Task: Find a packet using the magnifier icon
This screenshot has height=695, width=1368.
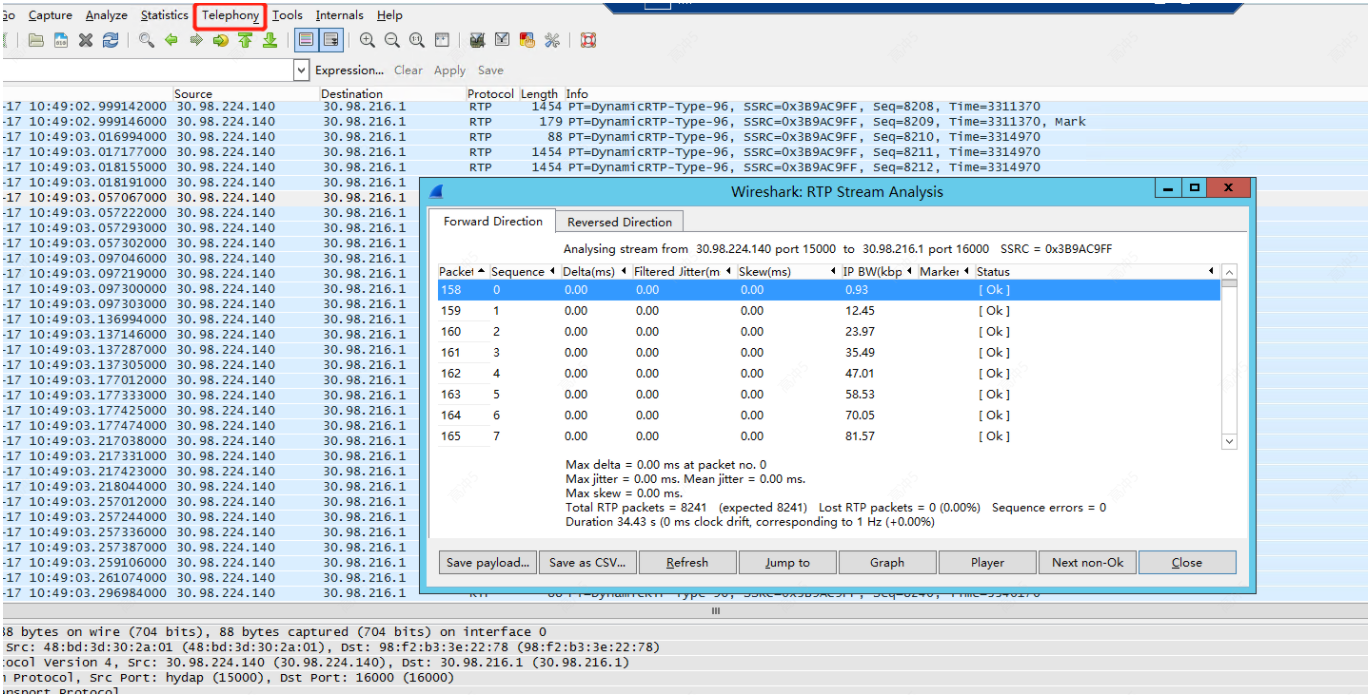Action: [146, 40]
